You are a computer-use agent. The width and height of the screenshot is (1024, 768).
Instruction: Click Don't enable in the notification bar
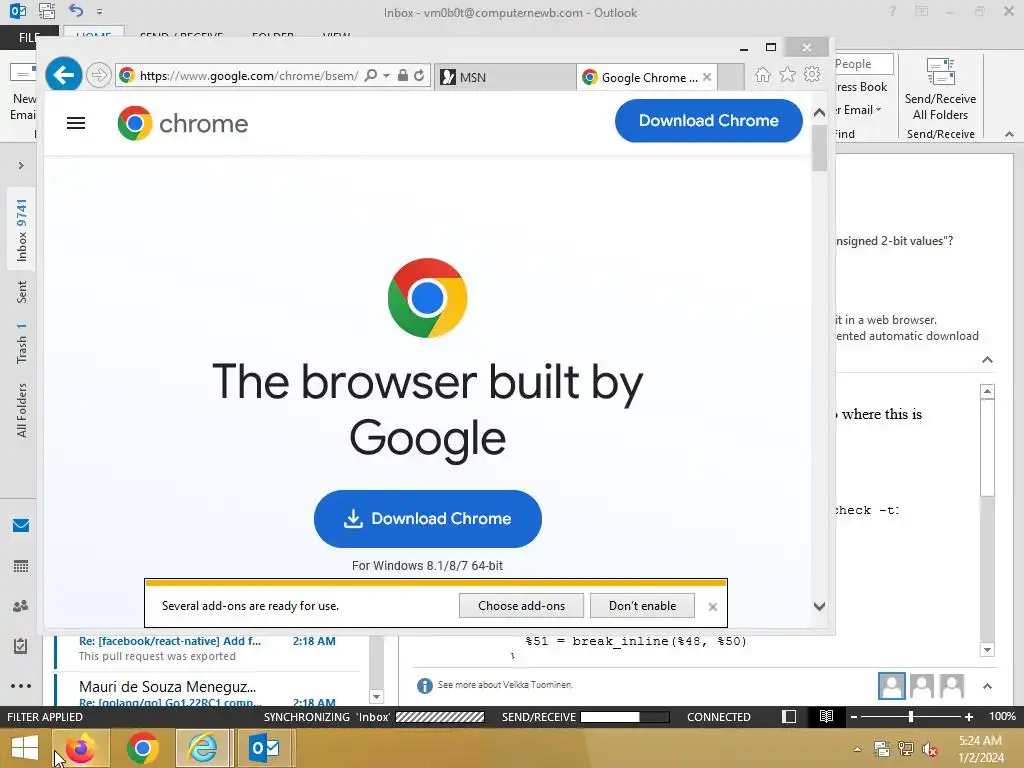[x=642, y=605]
